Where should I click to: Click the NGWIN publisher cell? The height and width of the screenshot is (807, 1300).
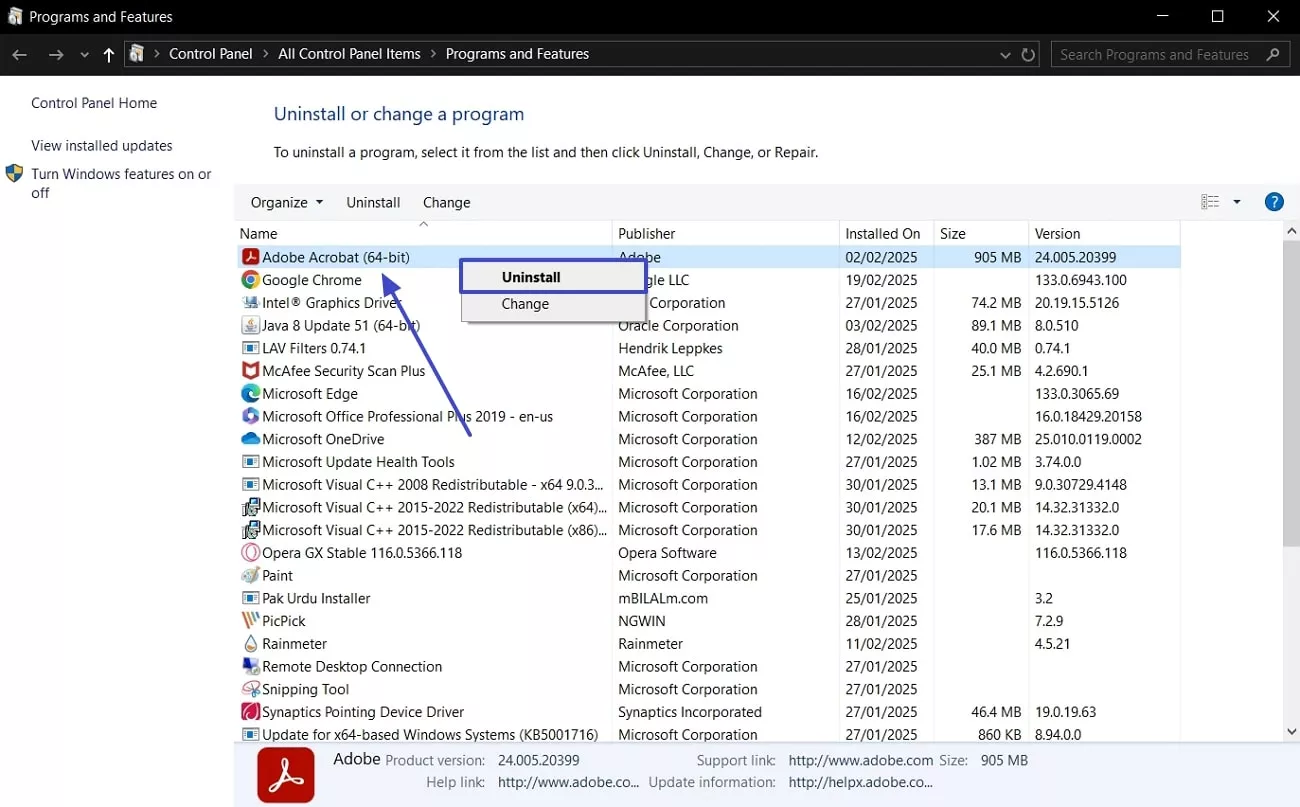point(643,621)
